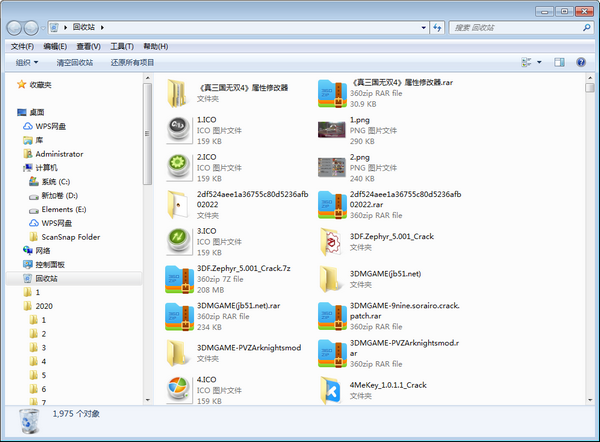The width and height of the screenshot is (600, 442).
Task: Select the 3DF.Zephyr_5.001_Crack.7z archive icon
Action: [x=179, y=279]
